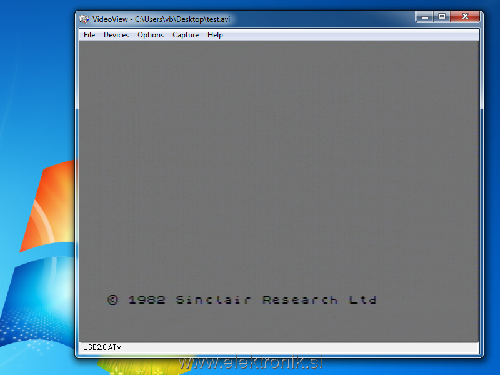
Task: Open the Capture menu
Action: (186, 35)
